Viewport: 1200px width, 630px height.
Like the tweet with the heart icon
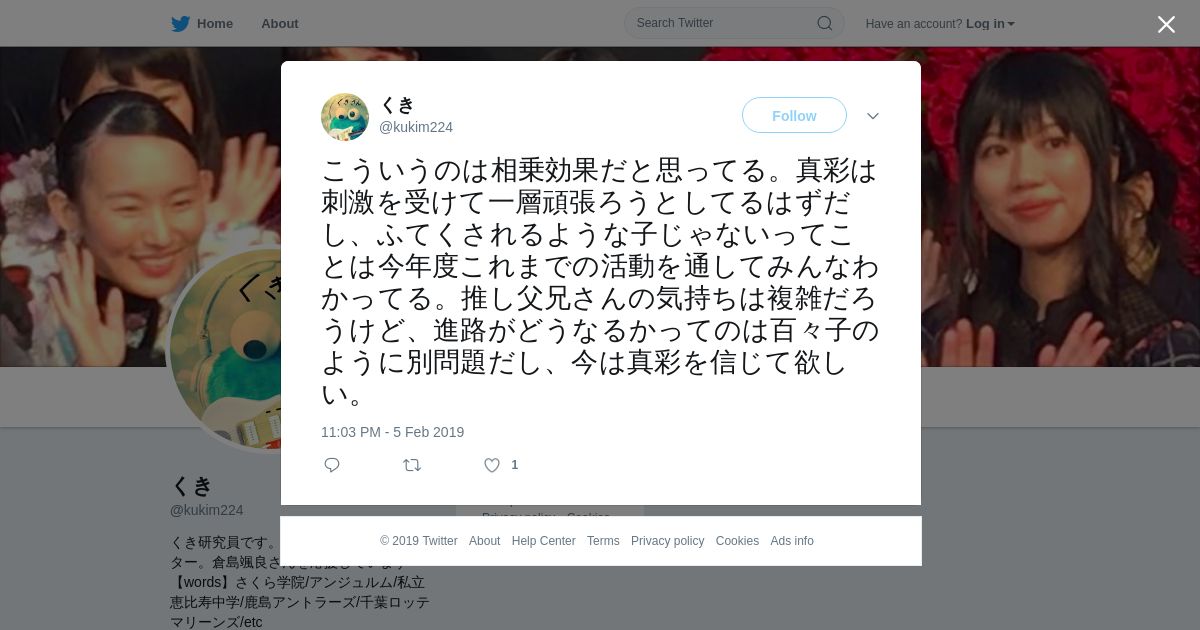click(492, 465)
